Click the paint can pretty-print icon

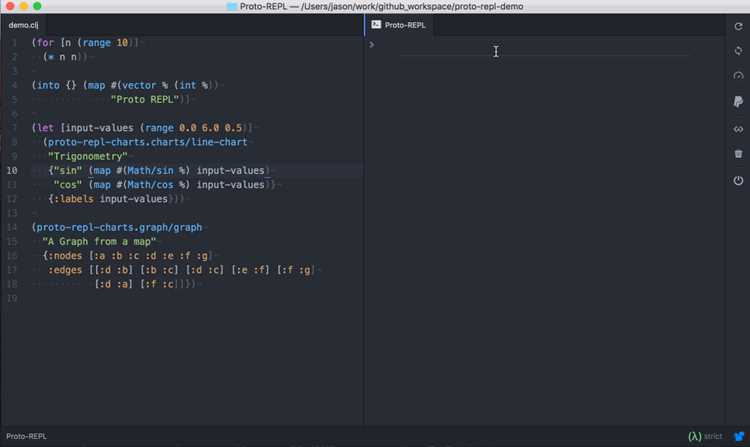(x=739, y=101)
